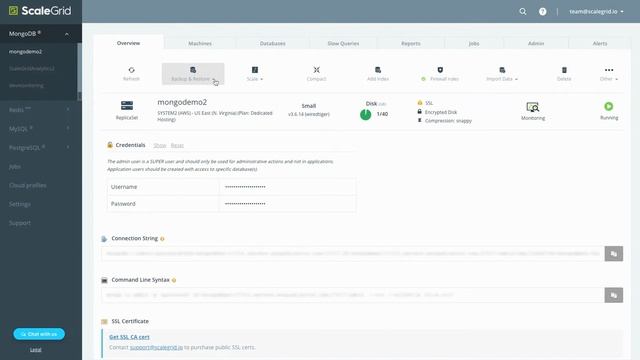640x360 pixels.
Task: Click the Reset credentials link
Action: pos(177,145)
